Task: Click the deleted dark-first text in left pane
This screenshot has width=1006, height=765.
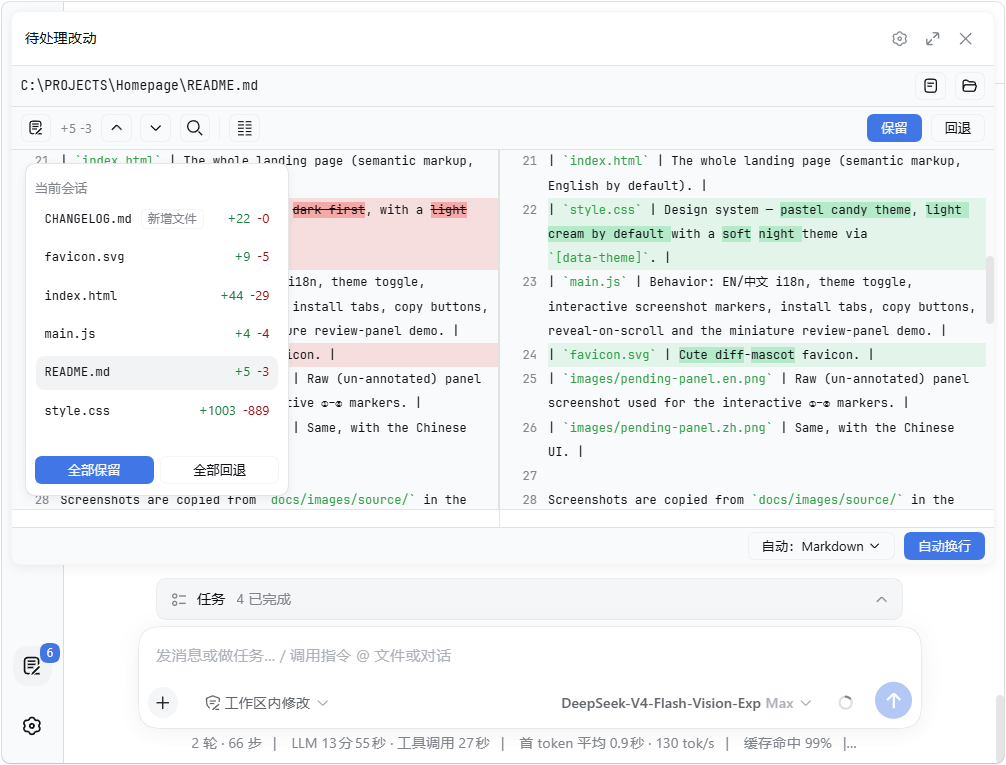Action: (328, 210)
